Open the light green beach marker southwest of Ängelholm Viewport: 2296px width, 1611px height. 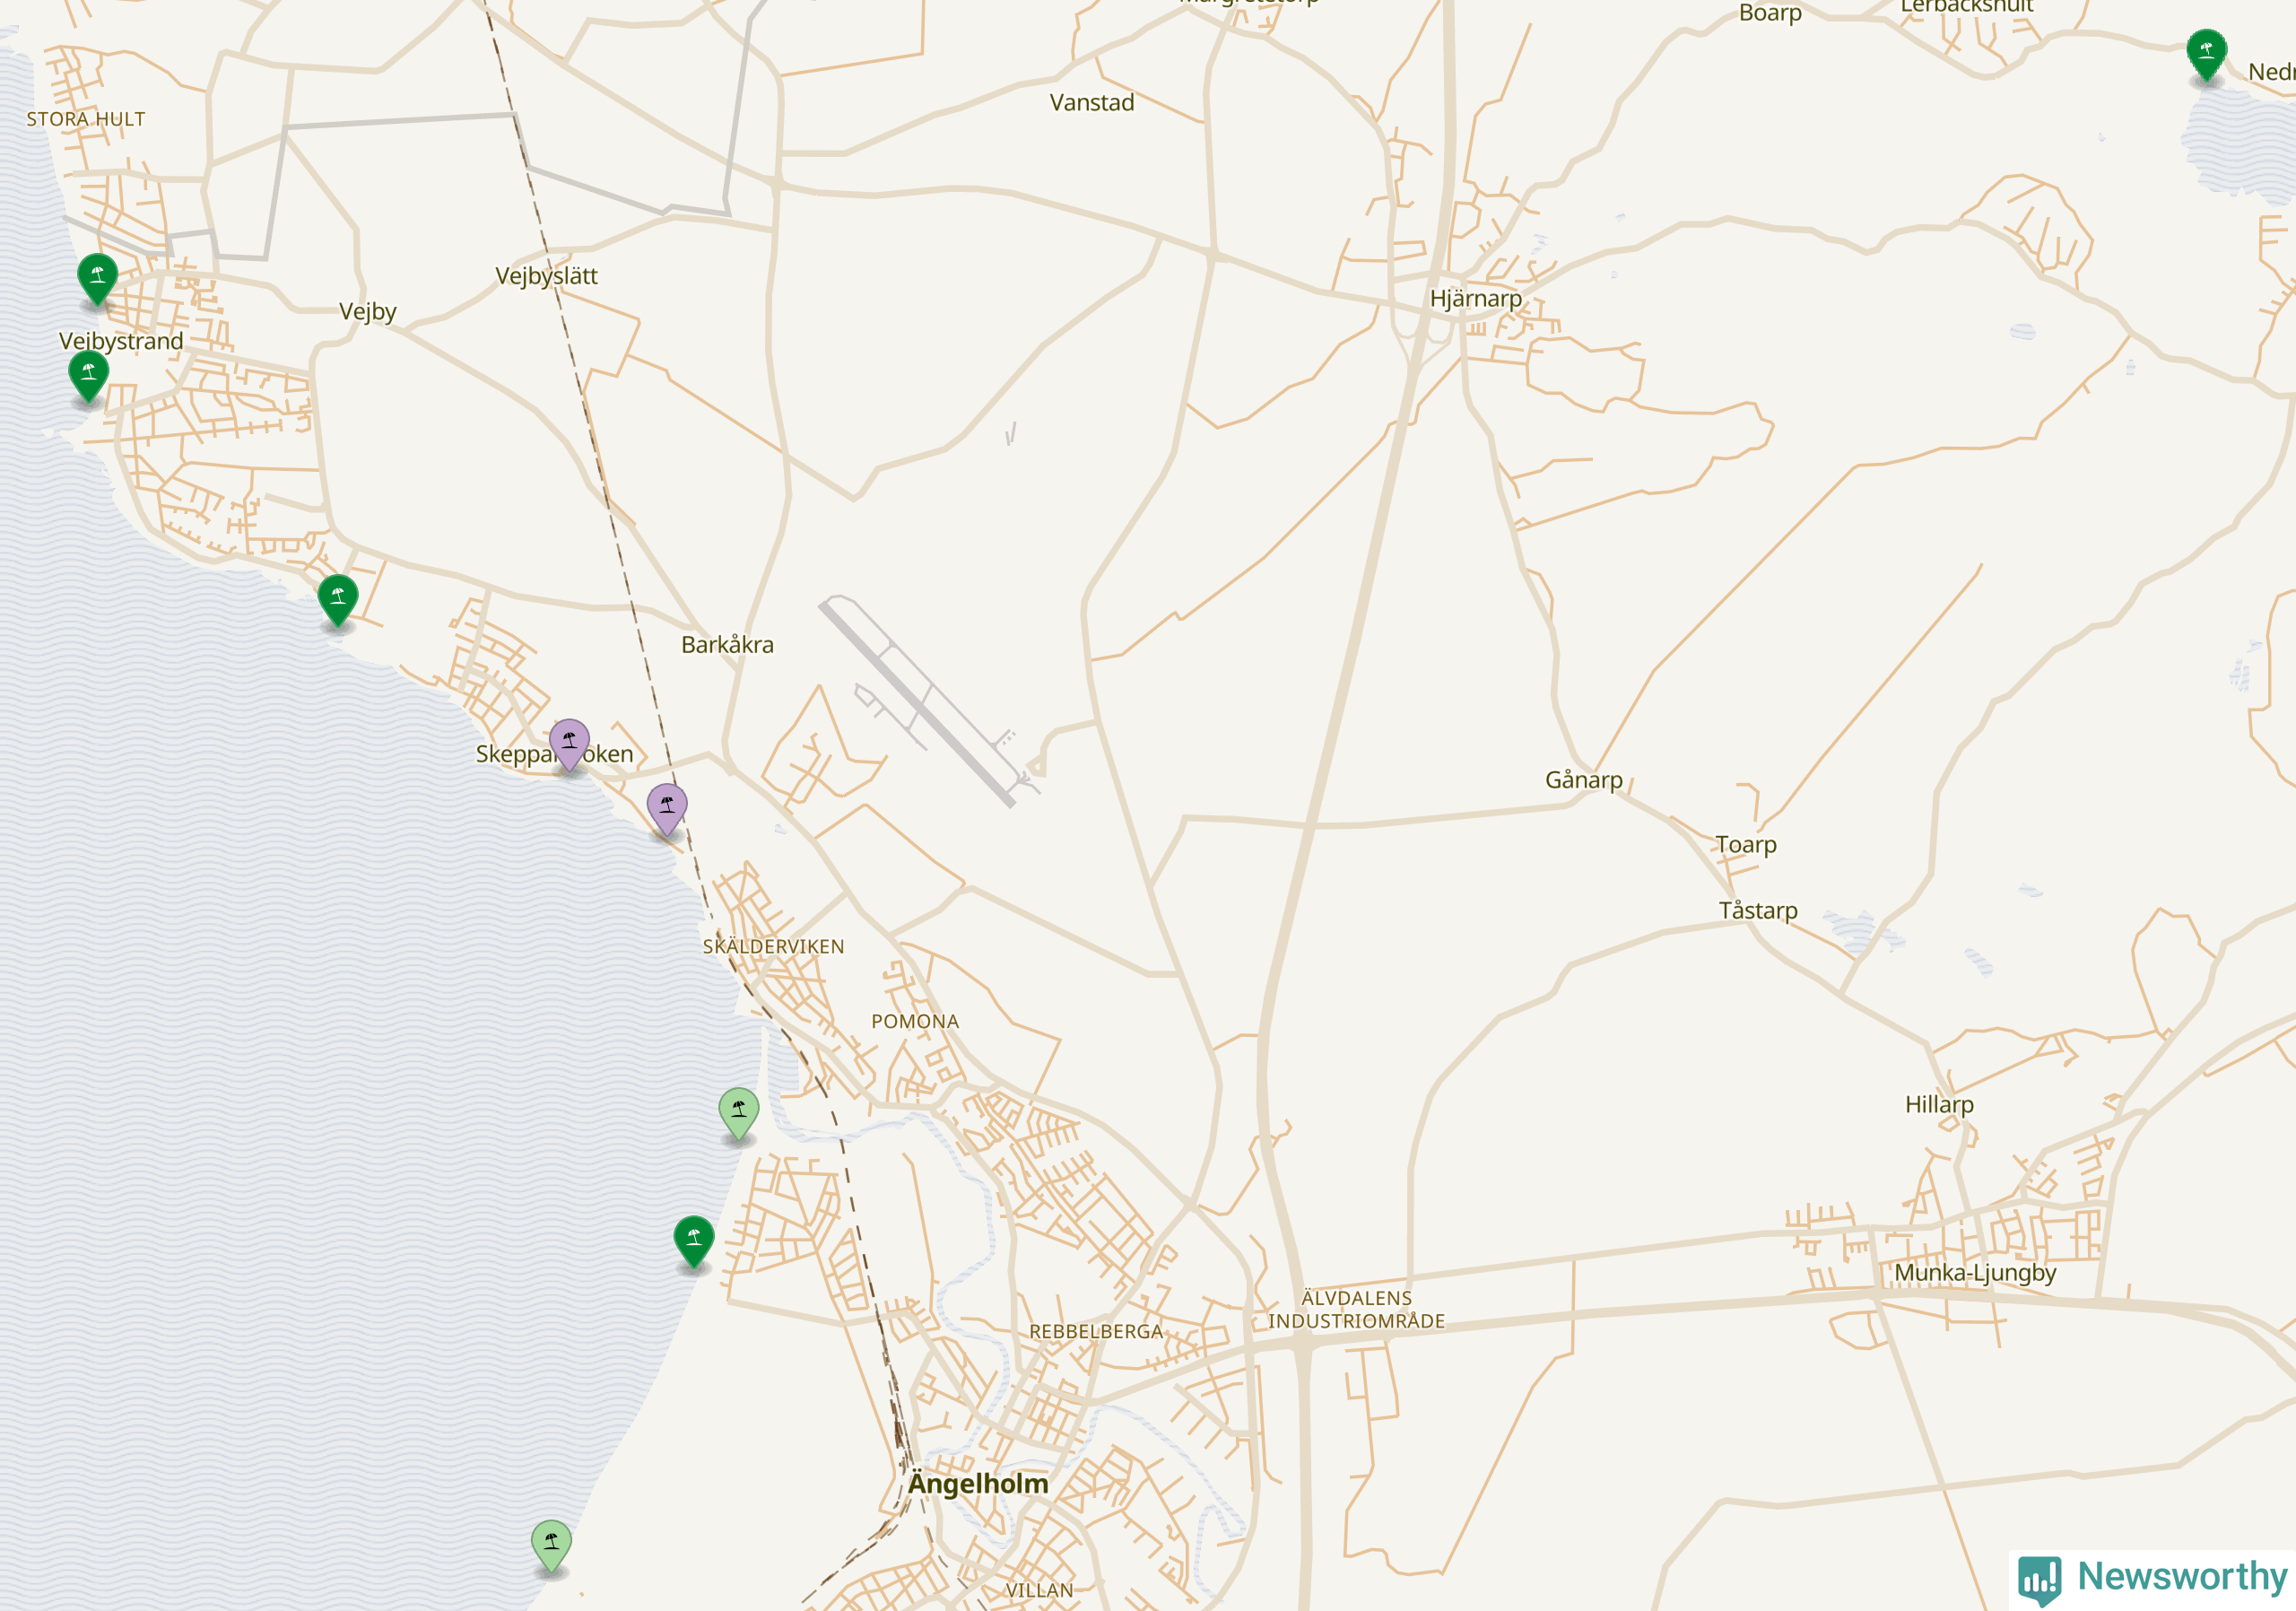coord(551,1546)
